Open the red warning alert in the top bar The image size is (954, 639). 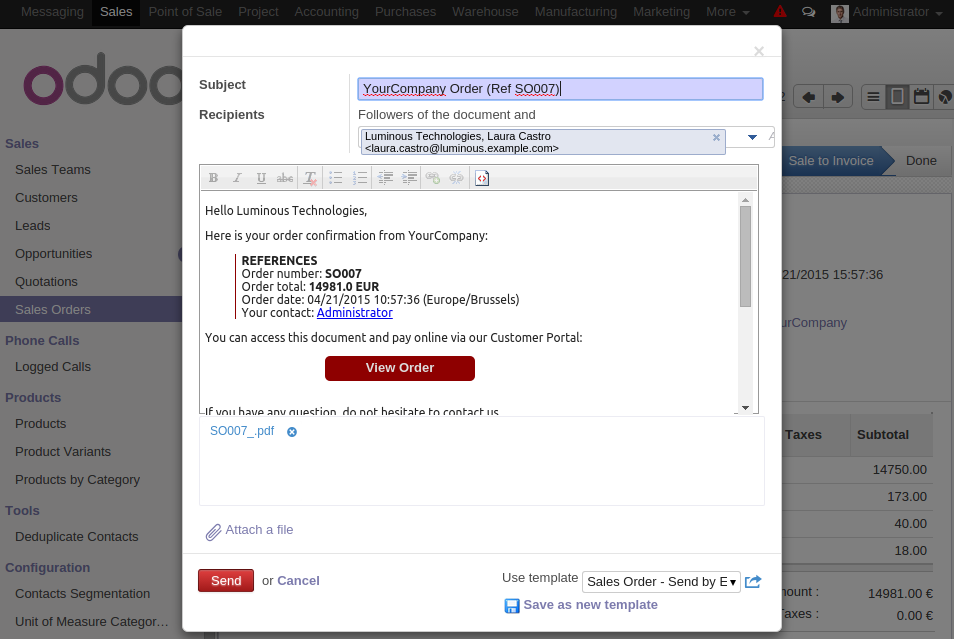tap(780, 11)
